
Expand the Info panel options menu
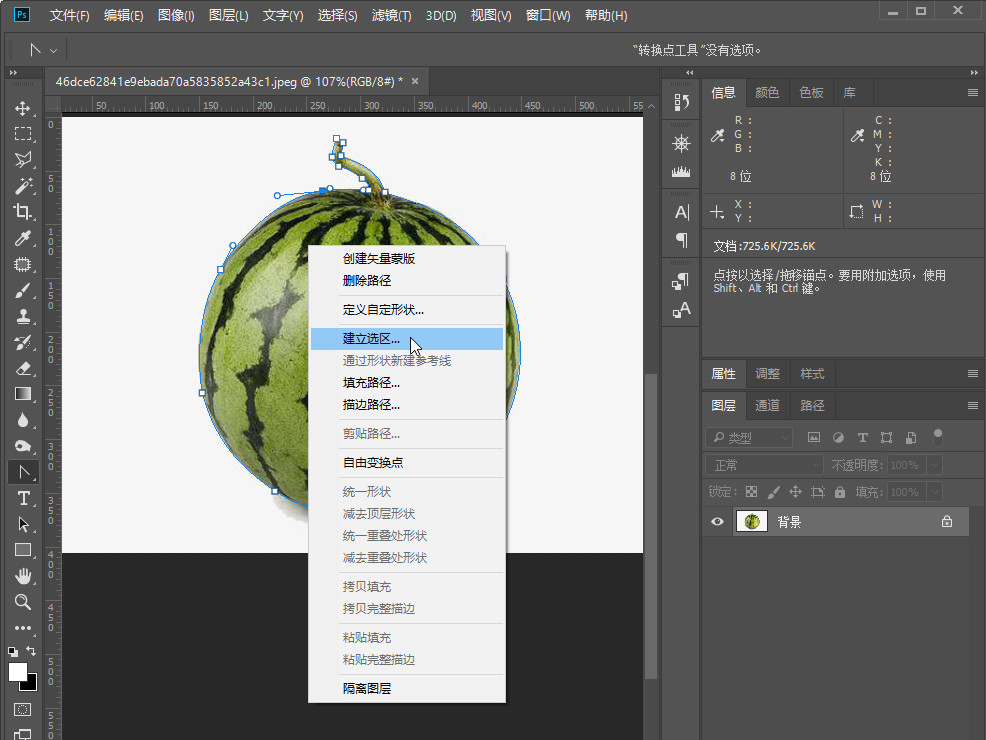tap(973, 93)
